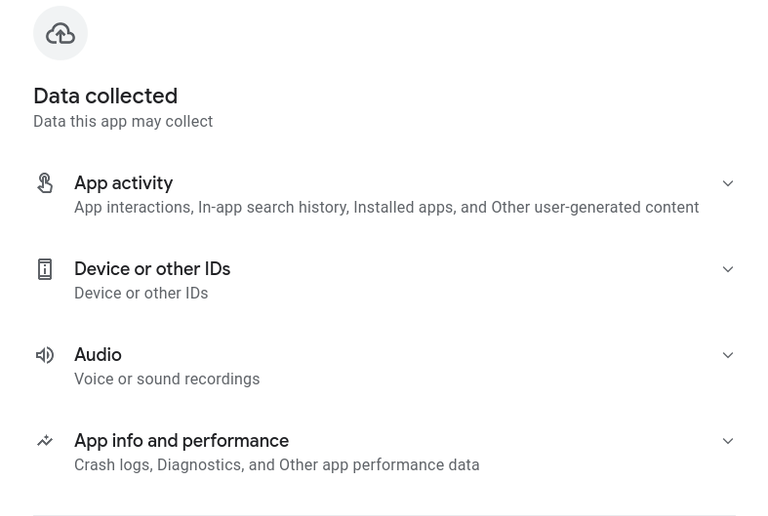Click the Crash logs and Diagnostics description
The width and height of the screenshot is (768, 516).
(277, 465)
